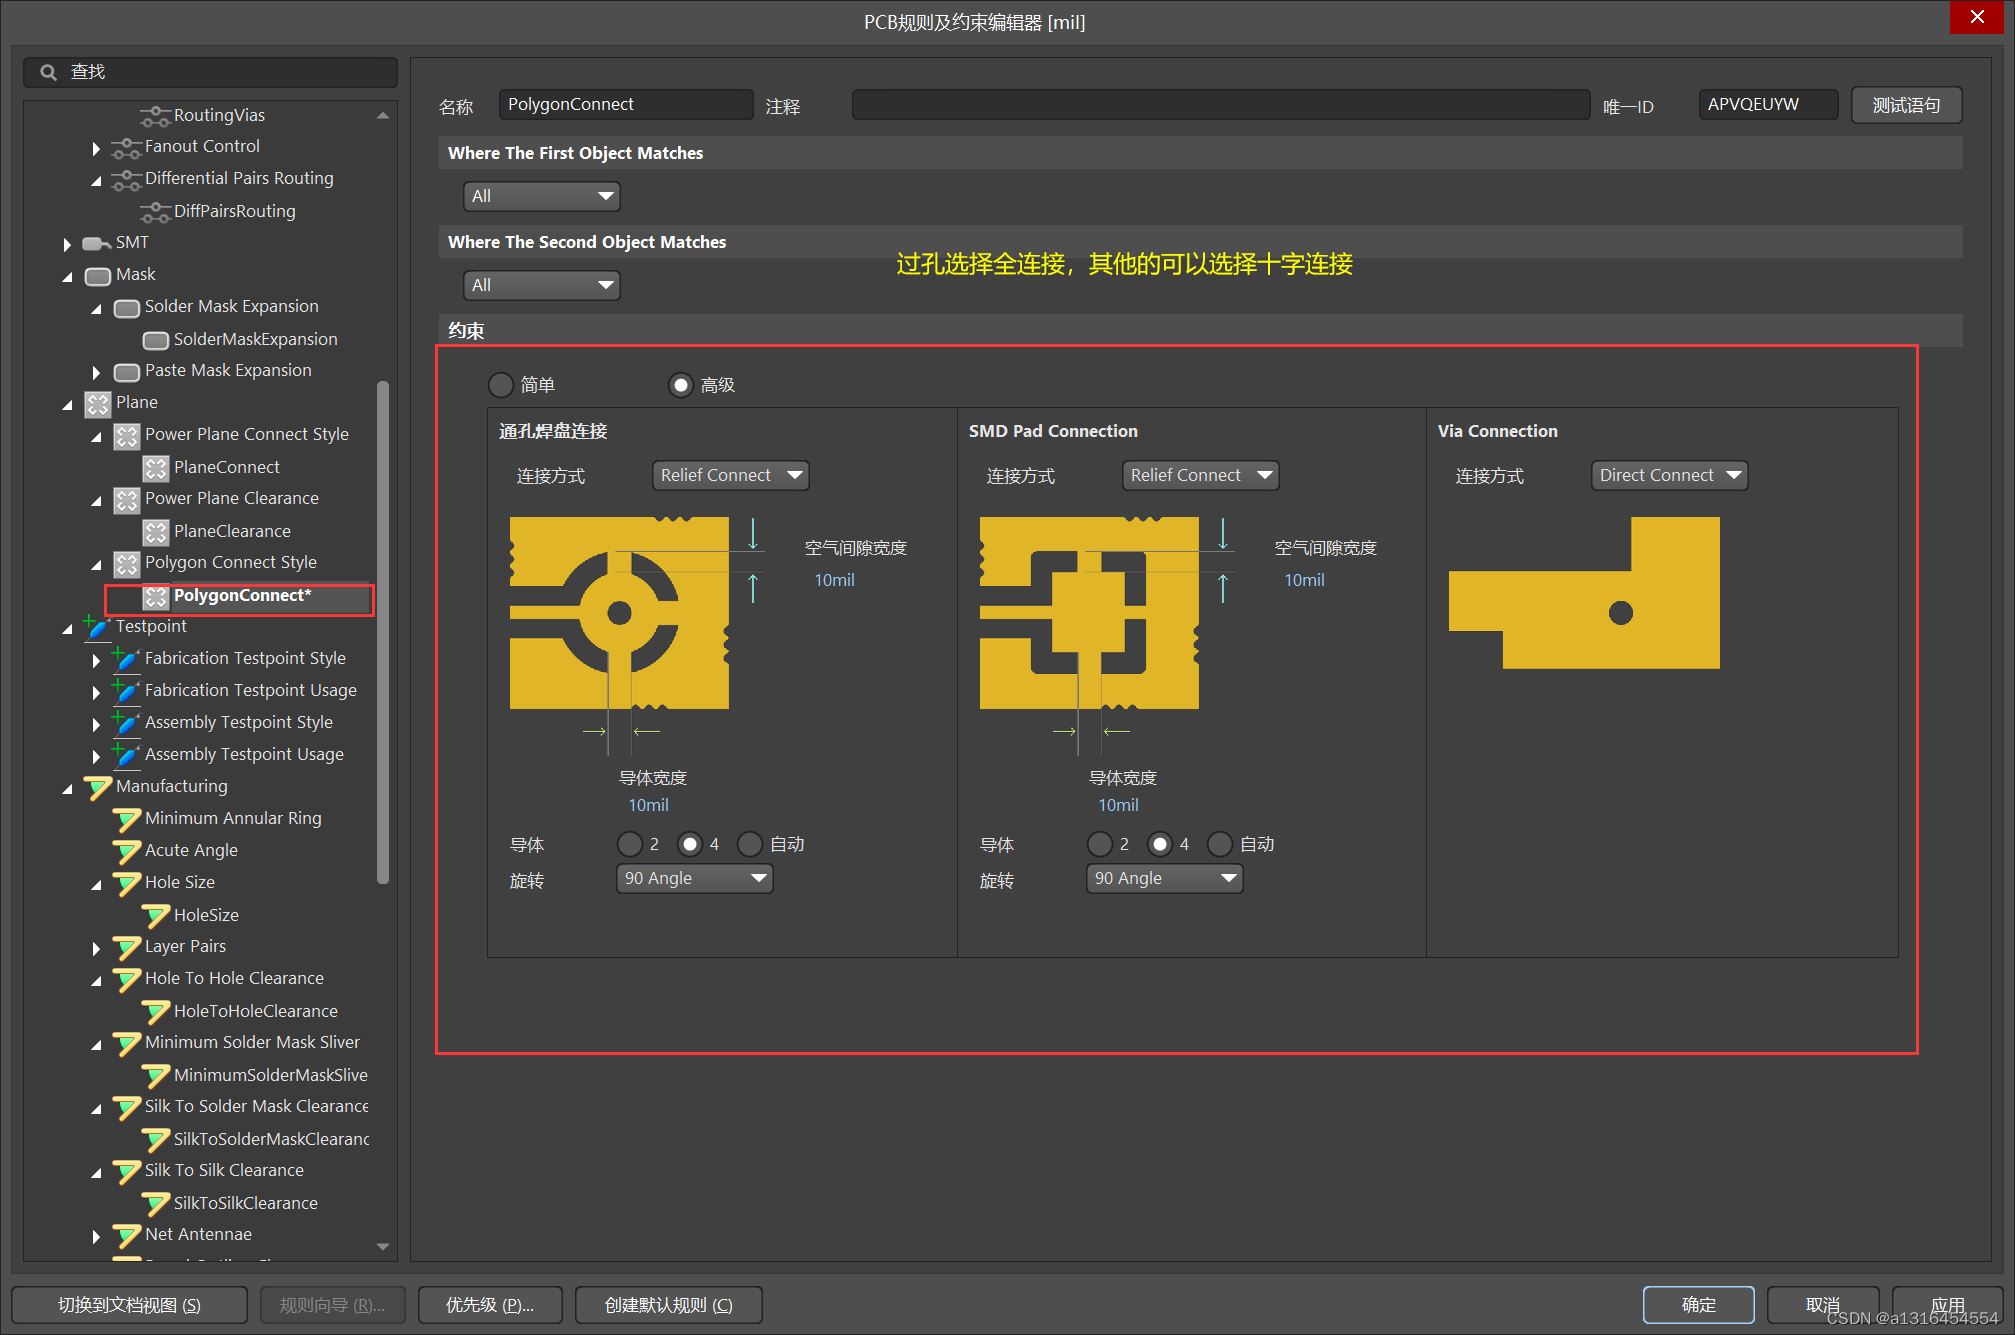The image size is (2015, 1335).
Task: Open the through-hole rotation 90 Angle dropdown
Action: pos(694,878)
